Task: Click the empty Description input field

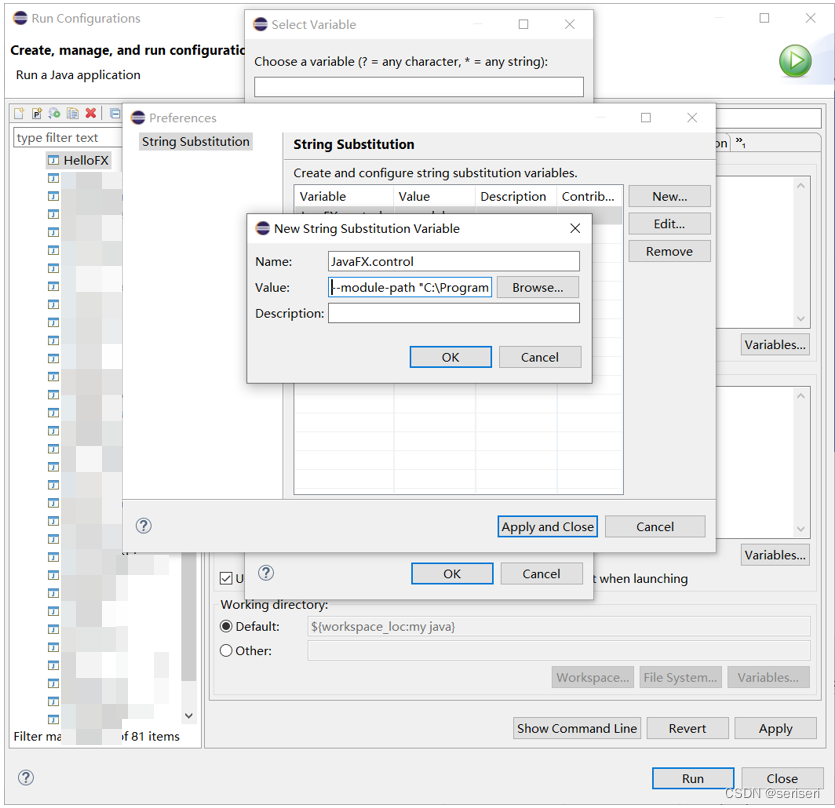Action: pyautogui.click(x=454, y=313)
